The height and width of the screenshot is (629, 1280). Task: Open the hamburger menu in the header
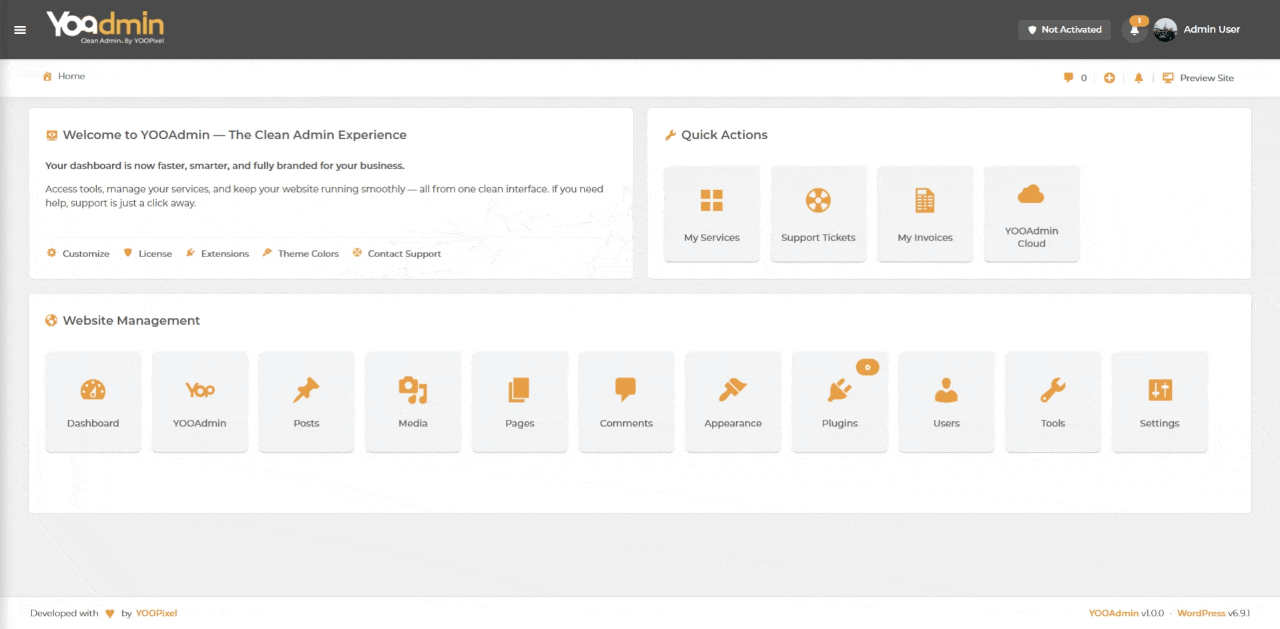[x=20, y=30]
